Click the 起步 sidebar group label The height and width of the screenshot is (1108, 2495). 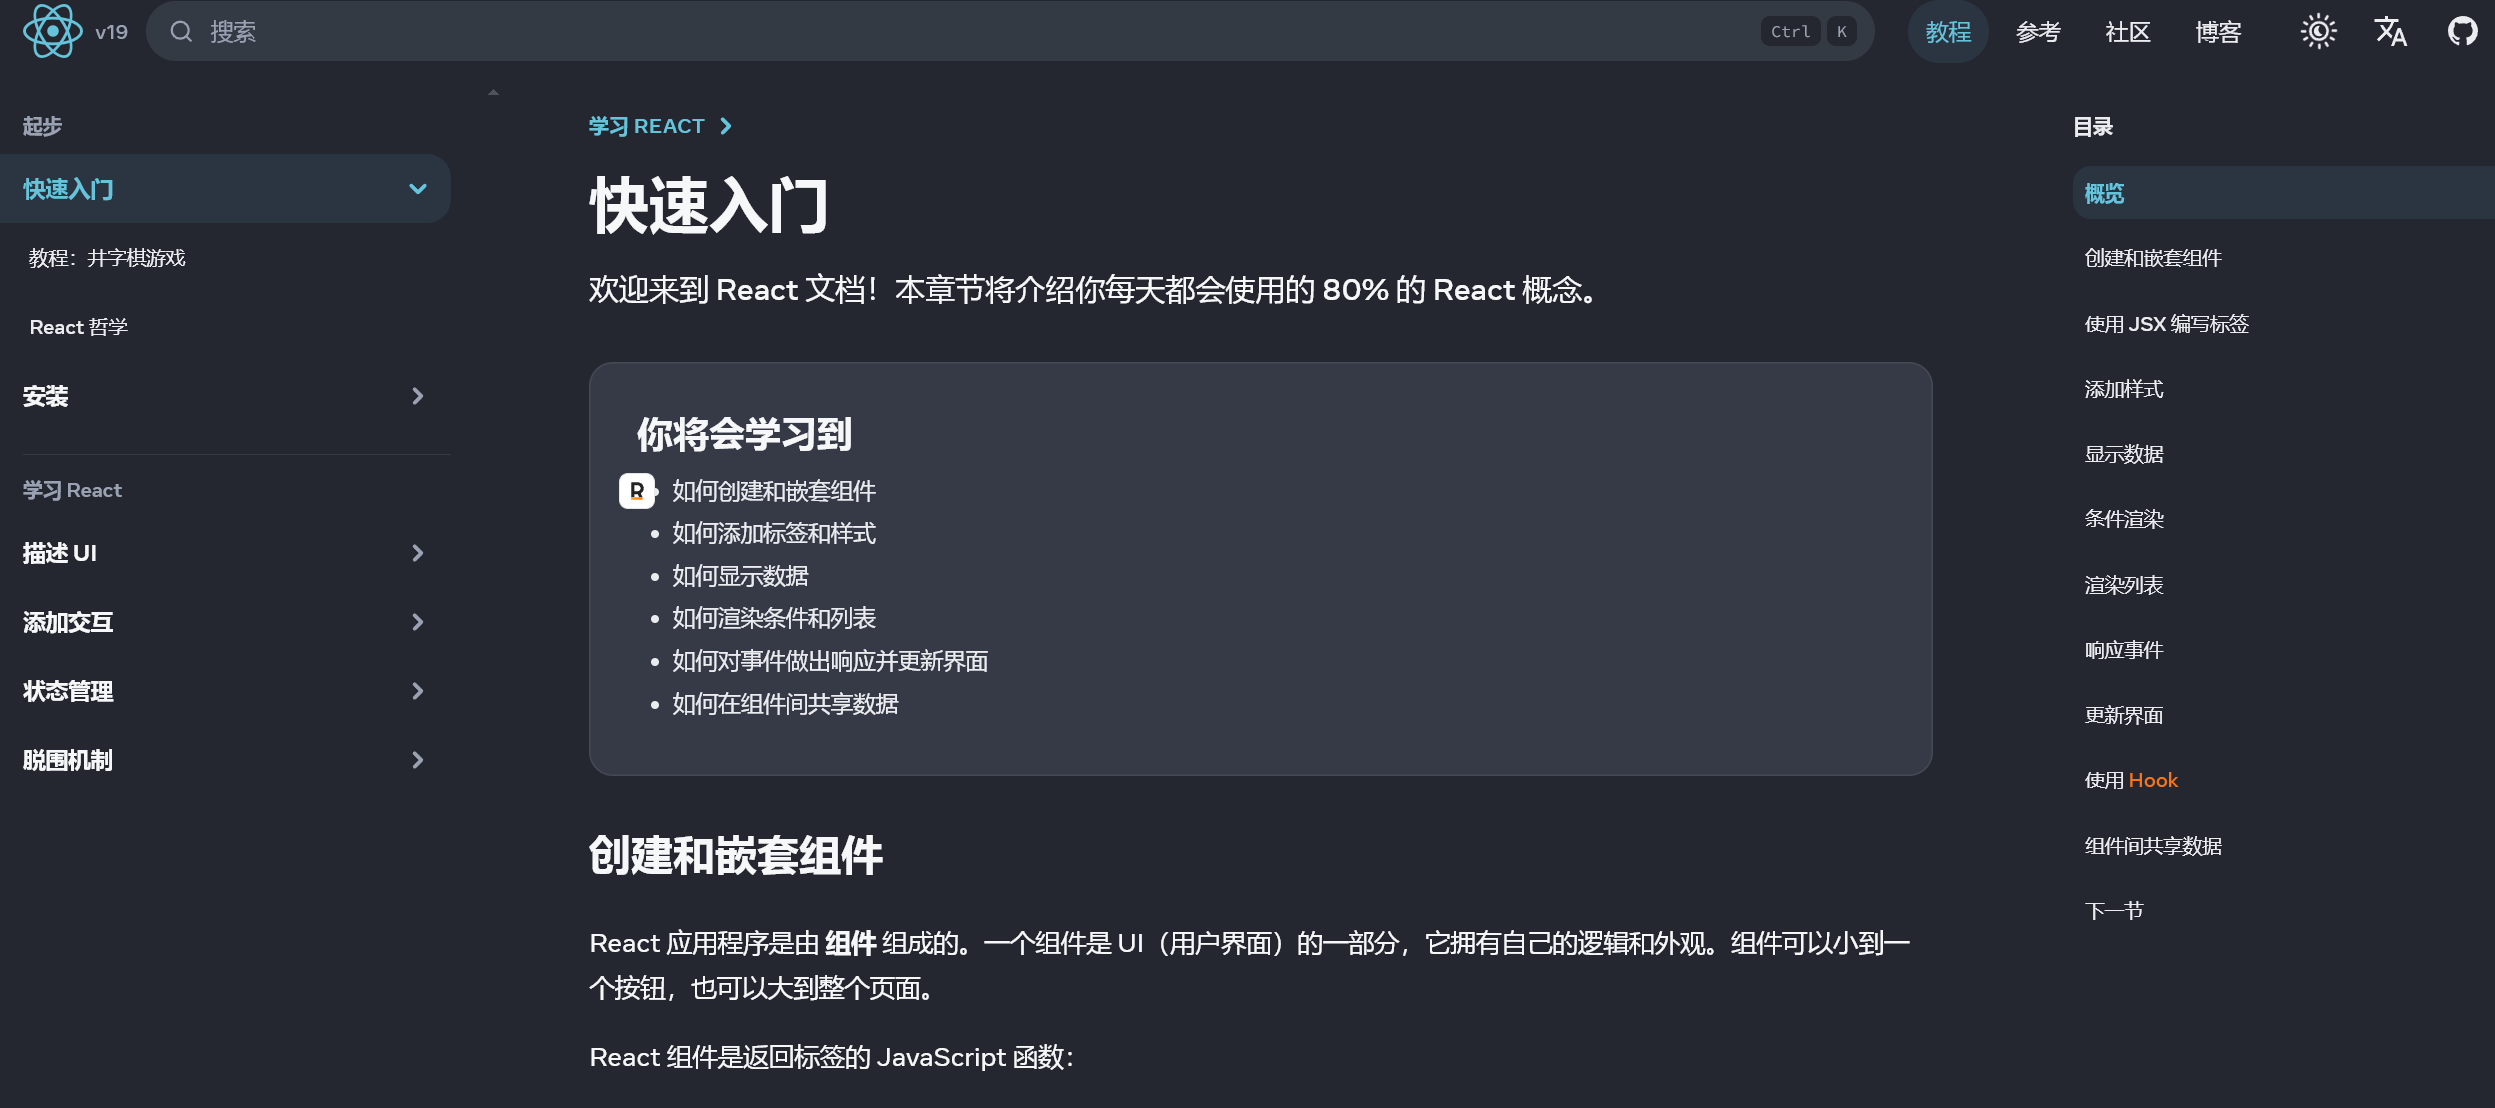42,126
